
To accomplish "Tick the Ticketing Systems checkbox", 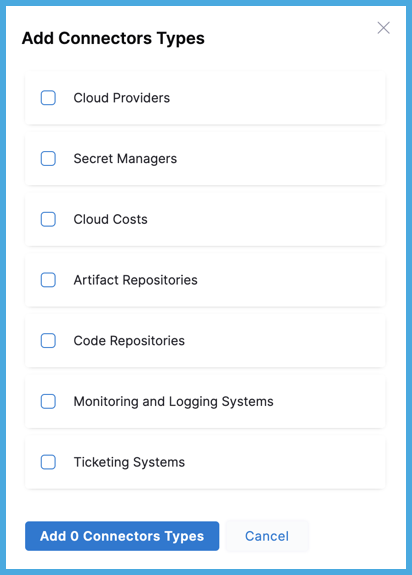I will coord(48,462).
